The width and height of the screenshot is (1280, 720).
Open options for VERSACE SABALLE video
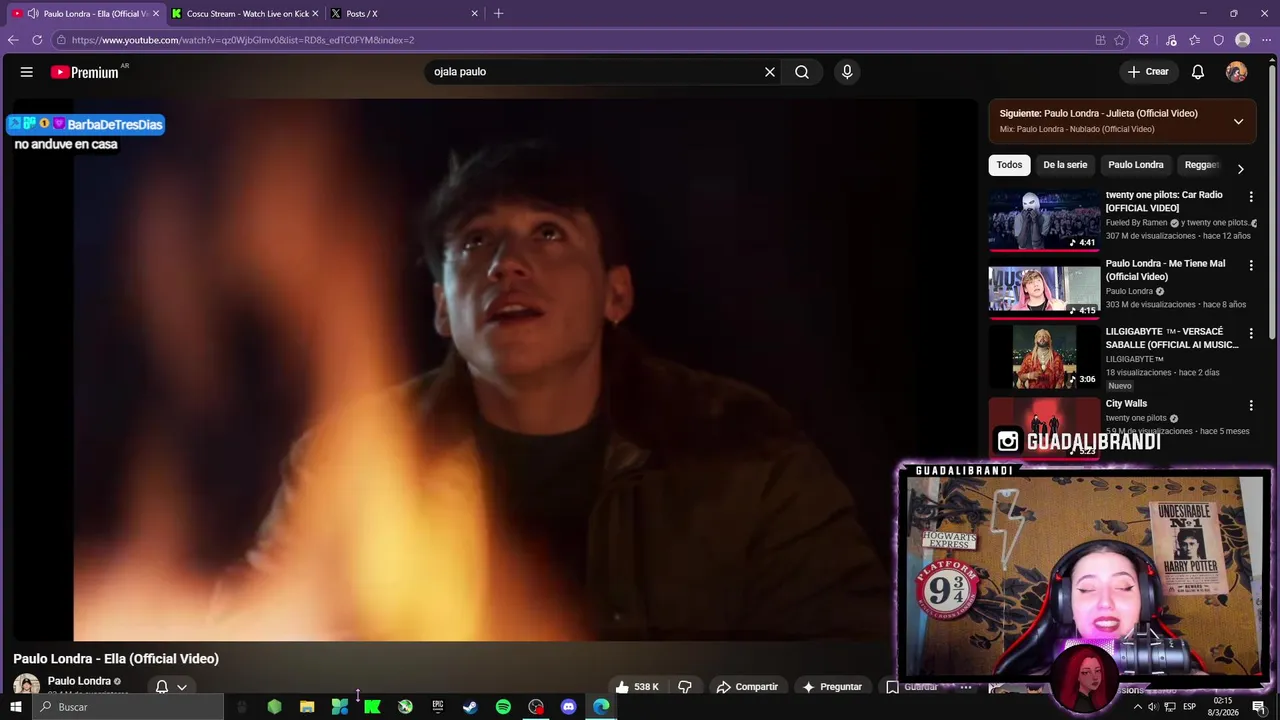click(1251, 333)
